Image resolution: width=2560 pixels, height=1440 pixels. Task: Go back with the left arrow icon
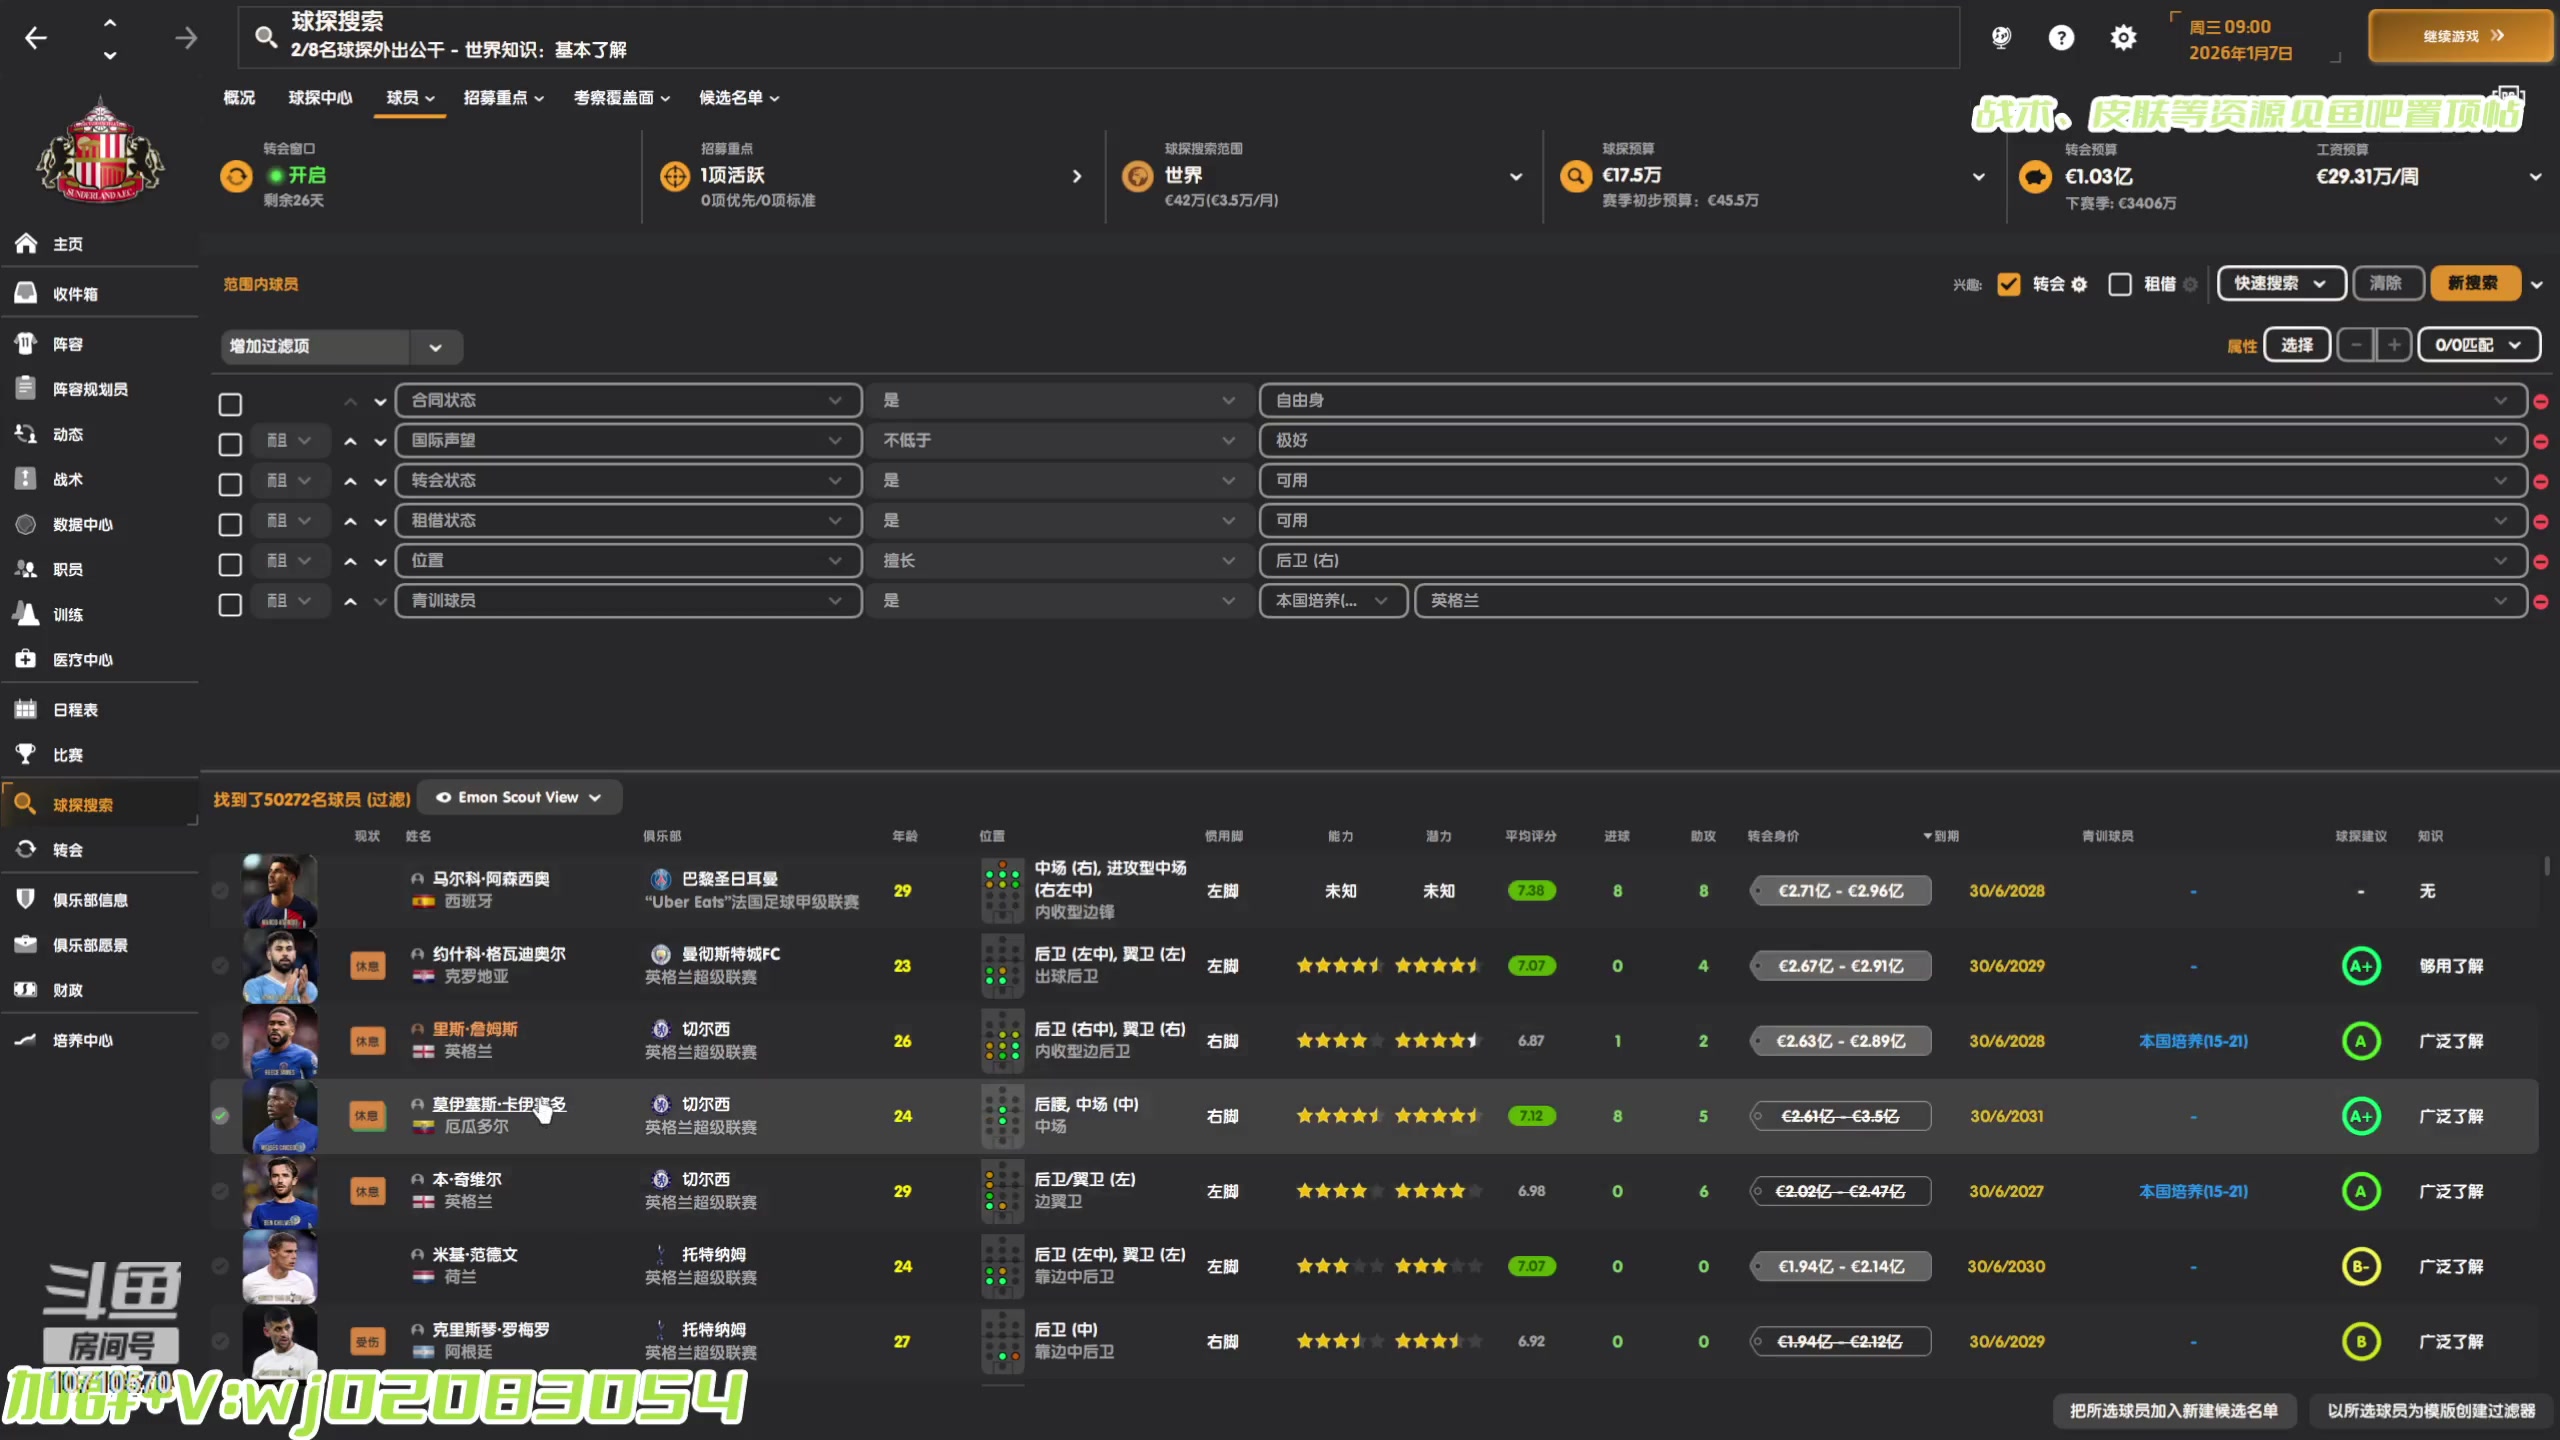36,38
